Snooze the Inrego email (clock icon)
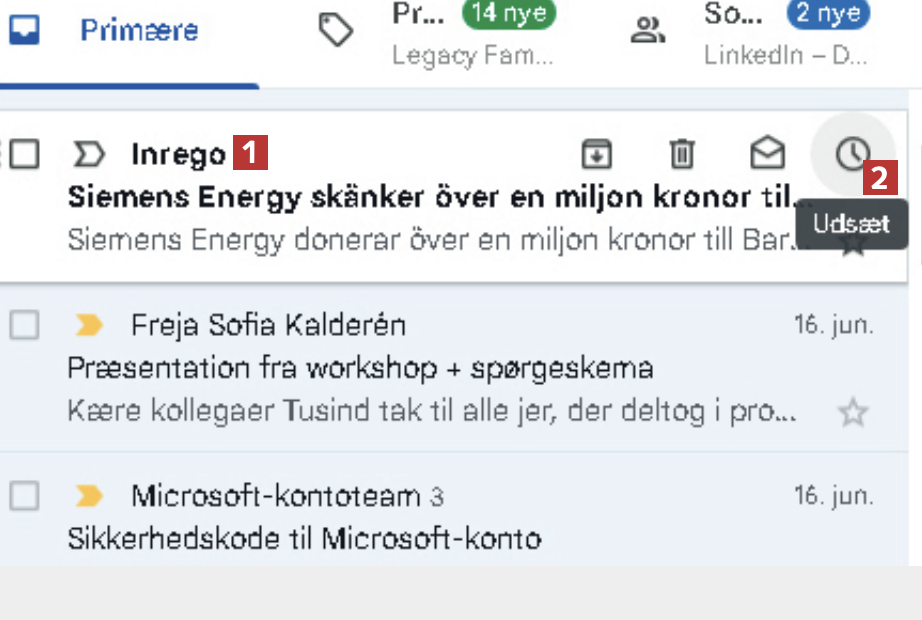The image size is (922, 620). coord(852,154)
